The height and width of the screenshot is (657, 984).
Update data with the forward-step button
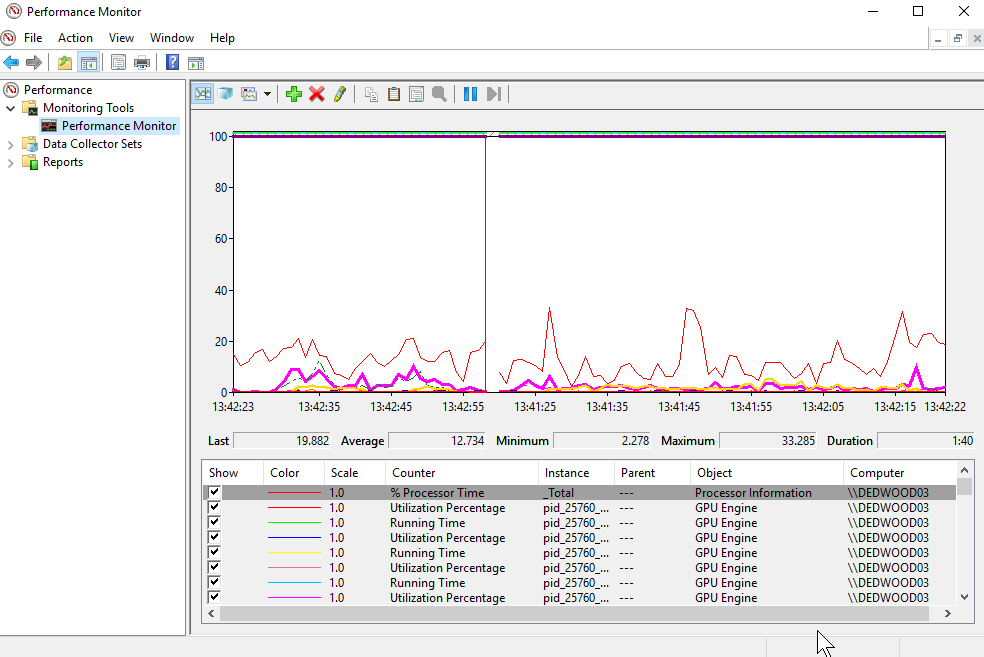point(493,93)
